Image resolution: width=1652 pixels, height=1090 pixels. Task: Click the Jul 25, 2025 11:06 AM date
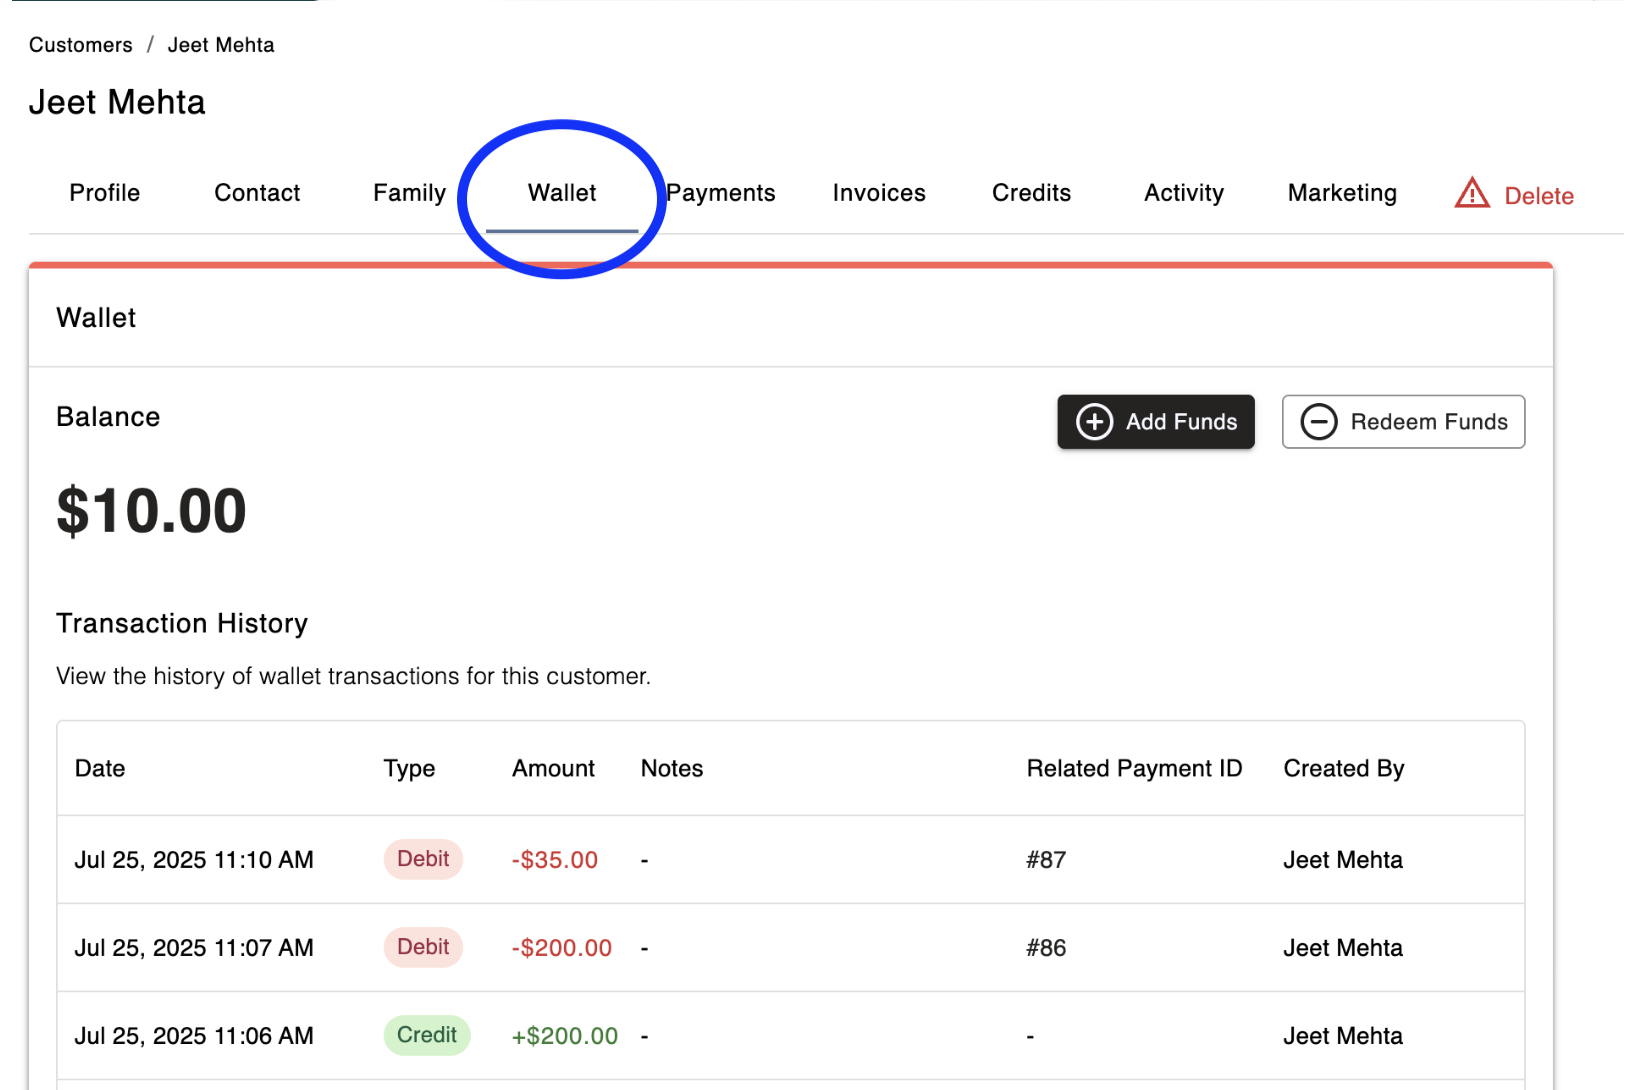tap(194, 1036)
